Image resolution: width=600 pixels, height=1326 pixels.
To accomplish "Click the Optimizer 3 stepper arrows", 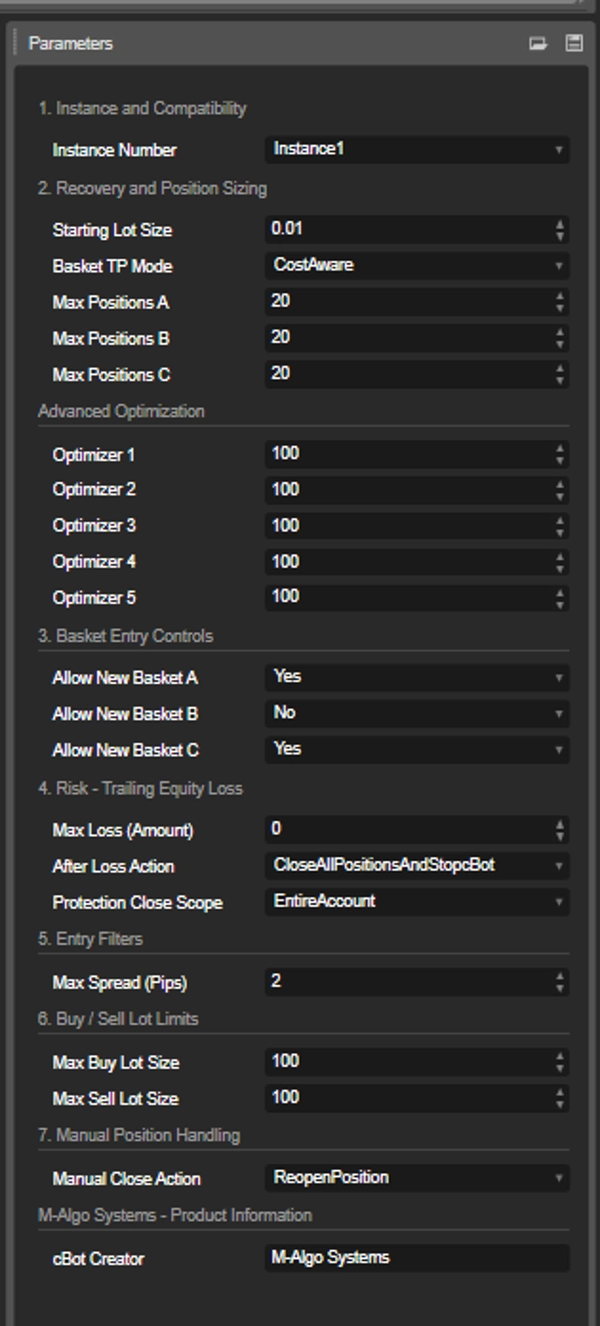I will [560, 526].
